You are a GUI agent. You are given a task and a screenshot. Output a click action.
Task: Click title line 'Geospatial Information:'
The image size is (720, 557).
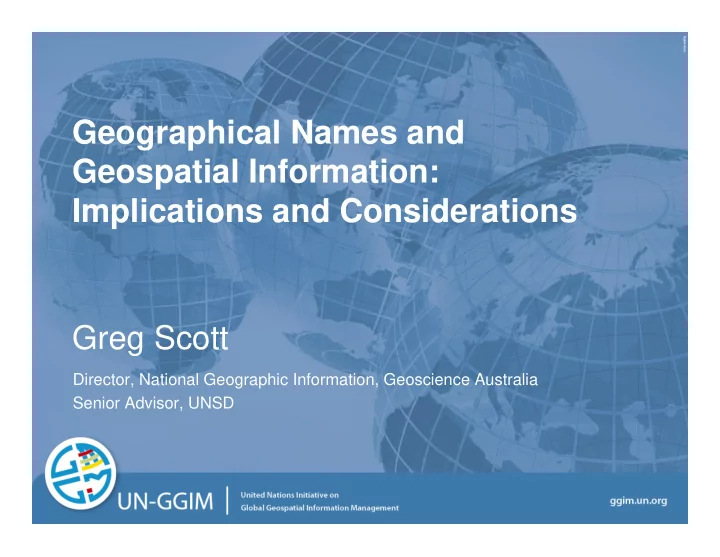256,172
